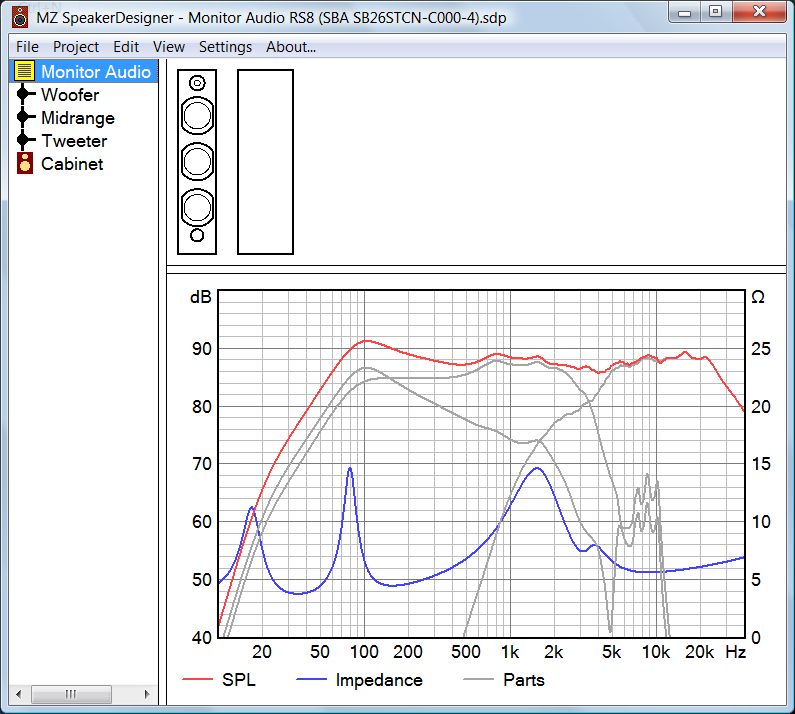Screen dimensions: 795x714
Task: Select the Woofer tree item
Action: pyautogui.click(x=70, y=95)
